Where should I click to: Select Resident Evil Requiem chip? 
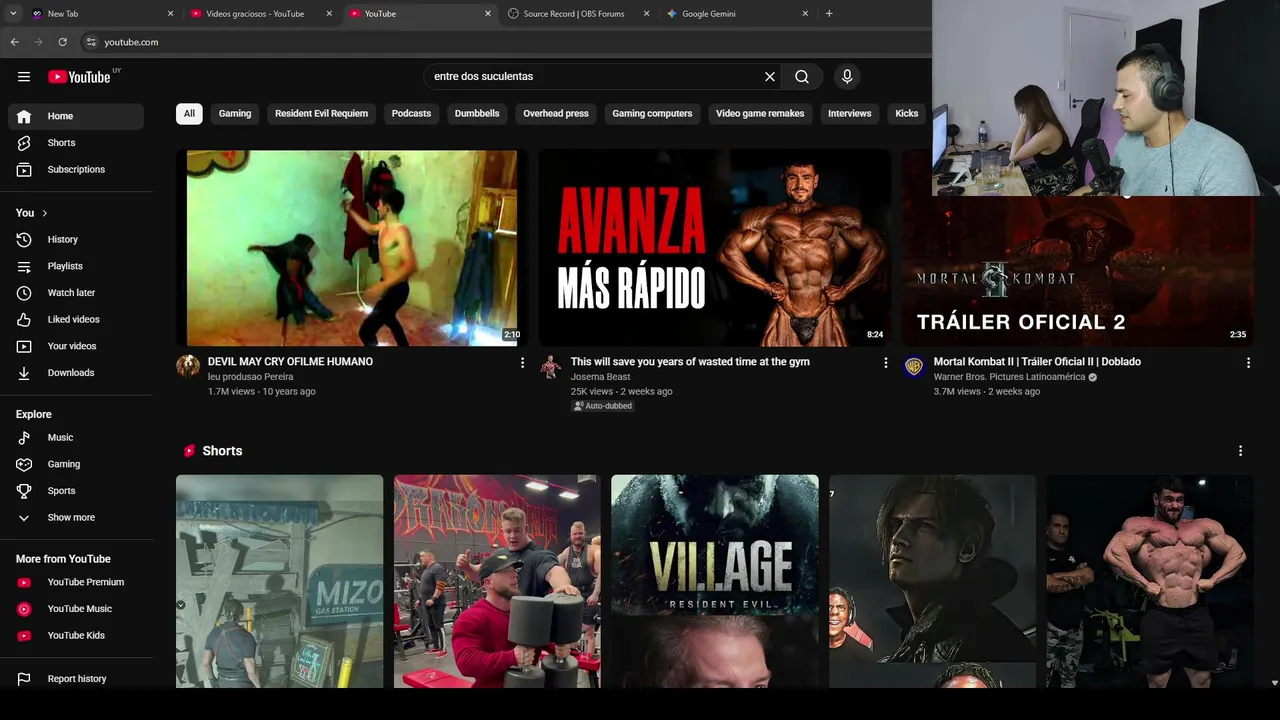click(x=321, y=114)
